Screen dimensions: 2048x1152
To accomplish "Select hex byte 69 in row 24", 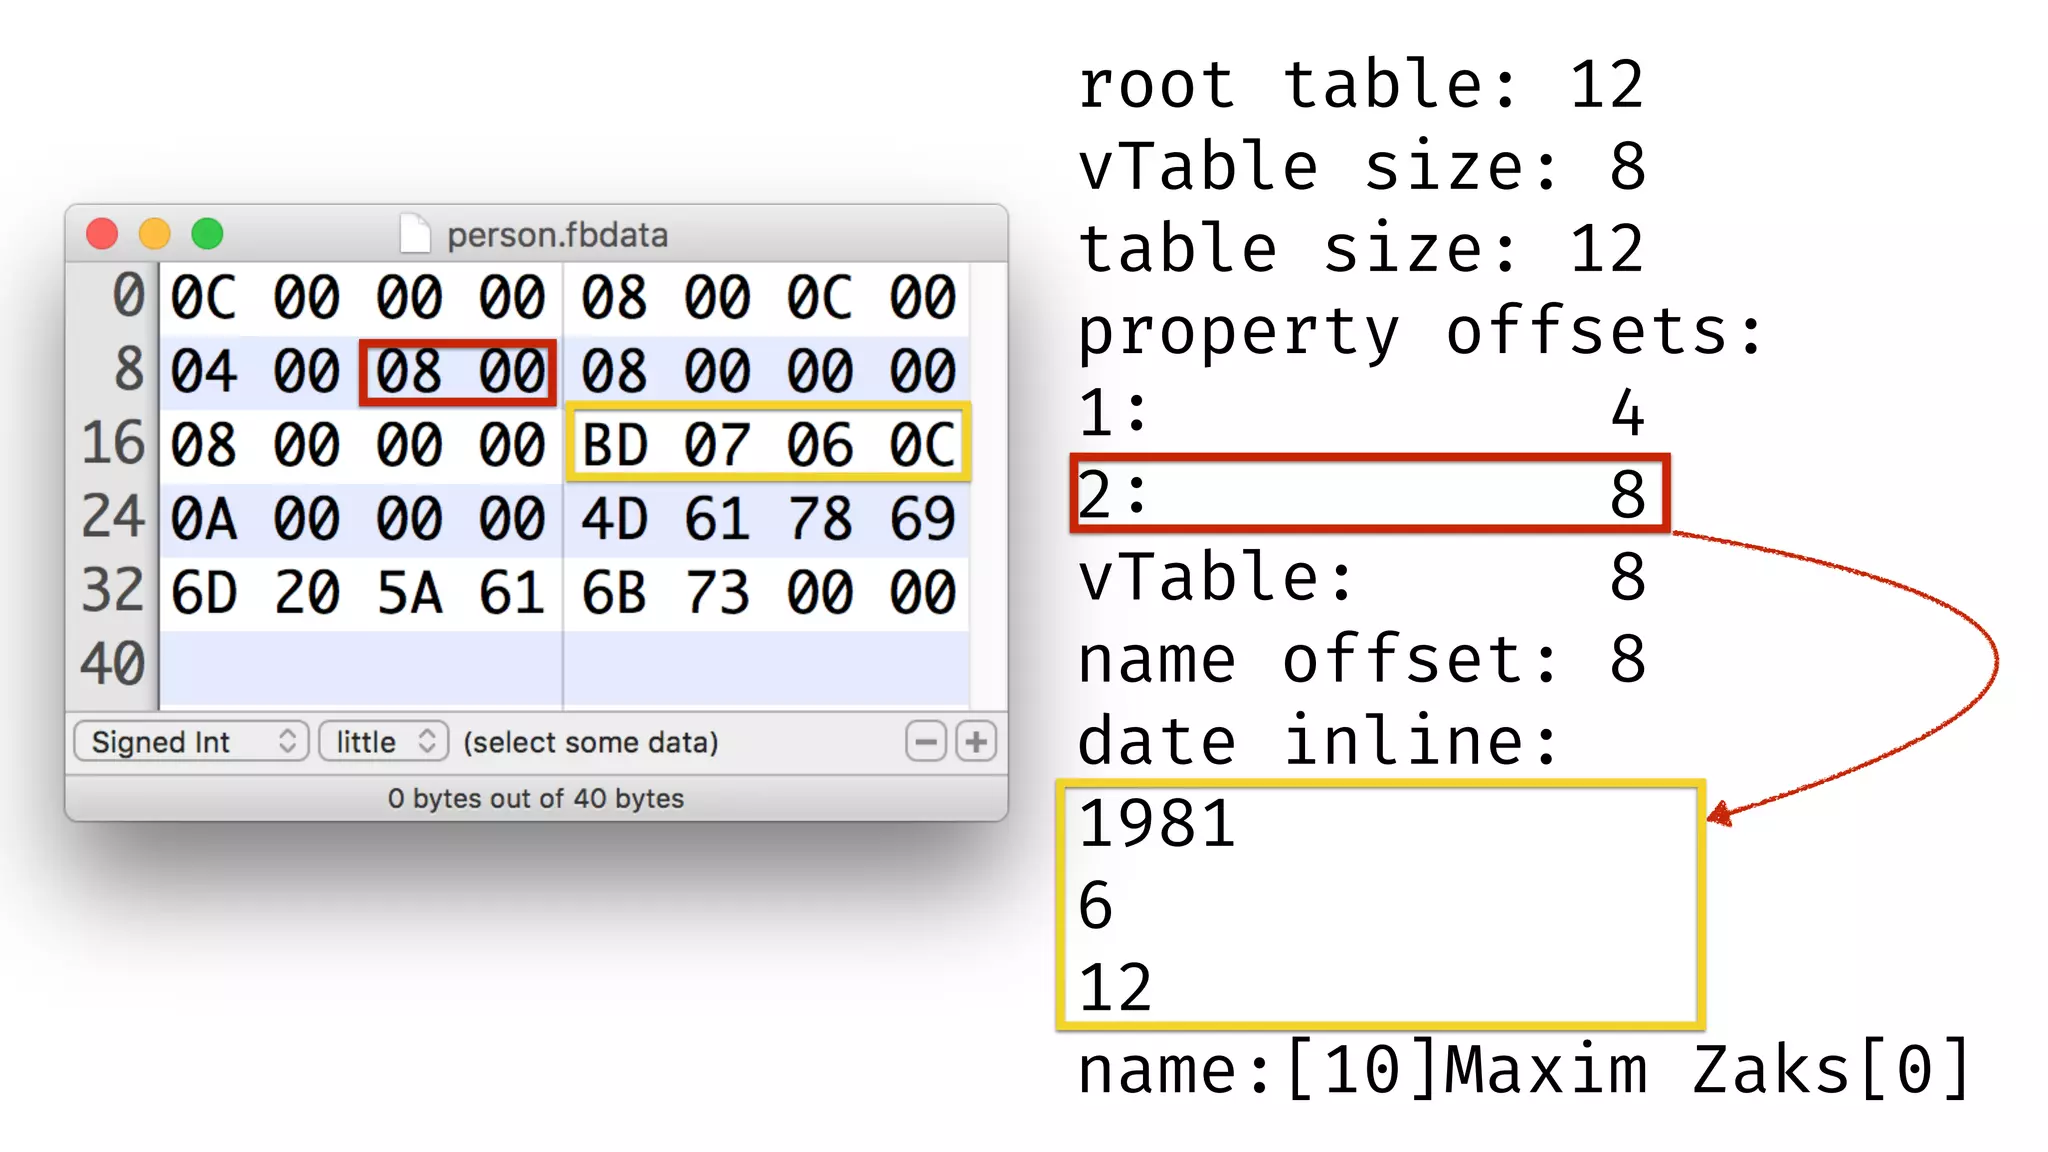I will (923, 518).
